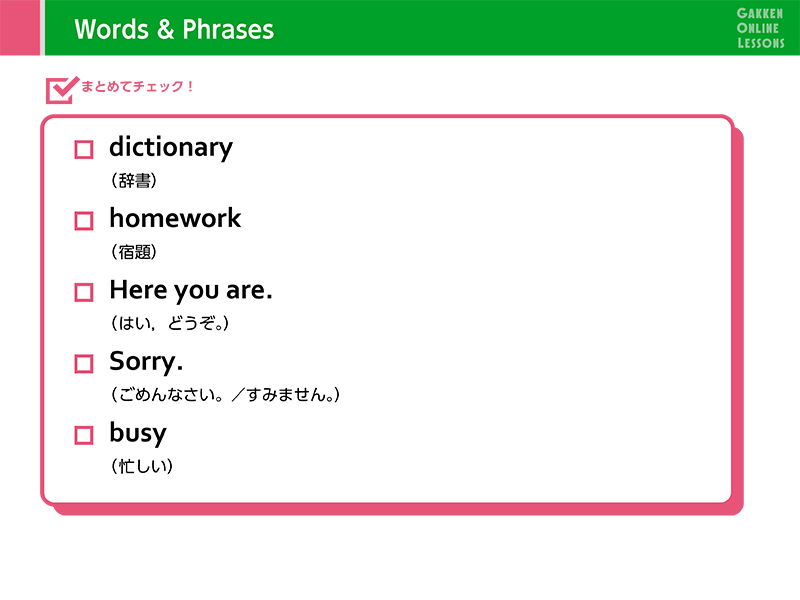Tick the Here you are checkbox
800x600 pixels.
click(84, 293)
